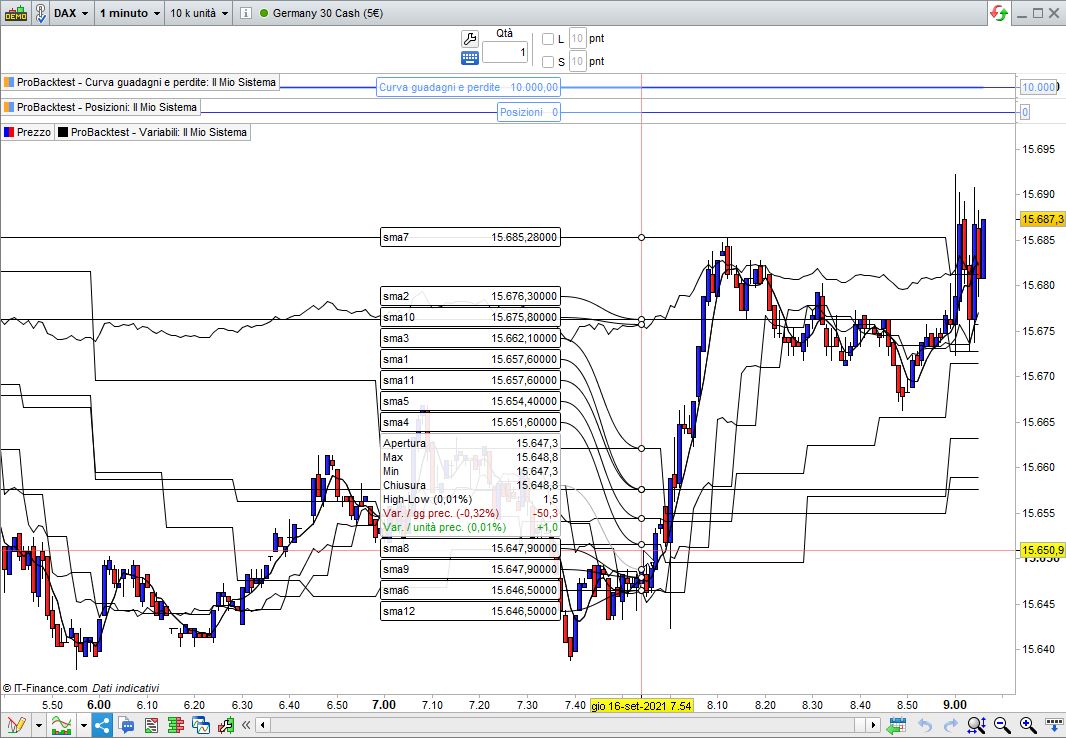
Task: Select the pencil drawing tool
Action: point(15,725)
